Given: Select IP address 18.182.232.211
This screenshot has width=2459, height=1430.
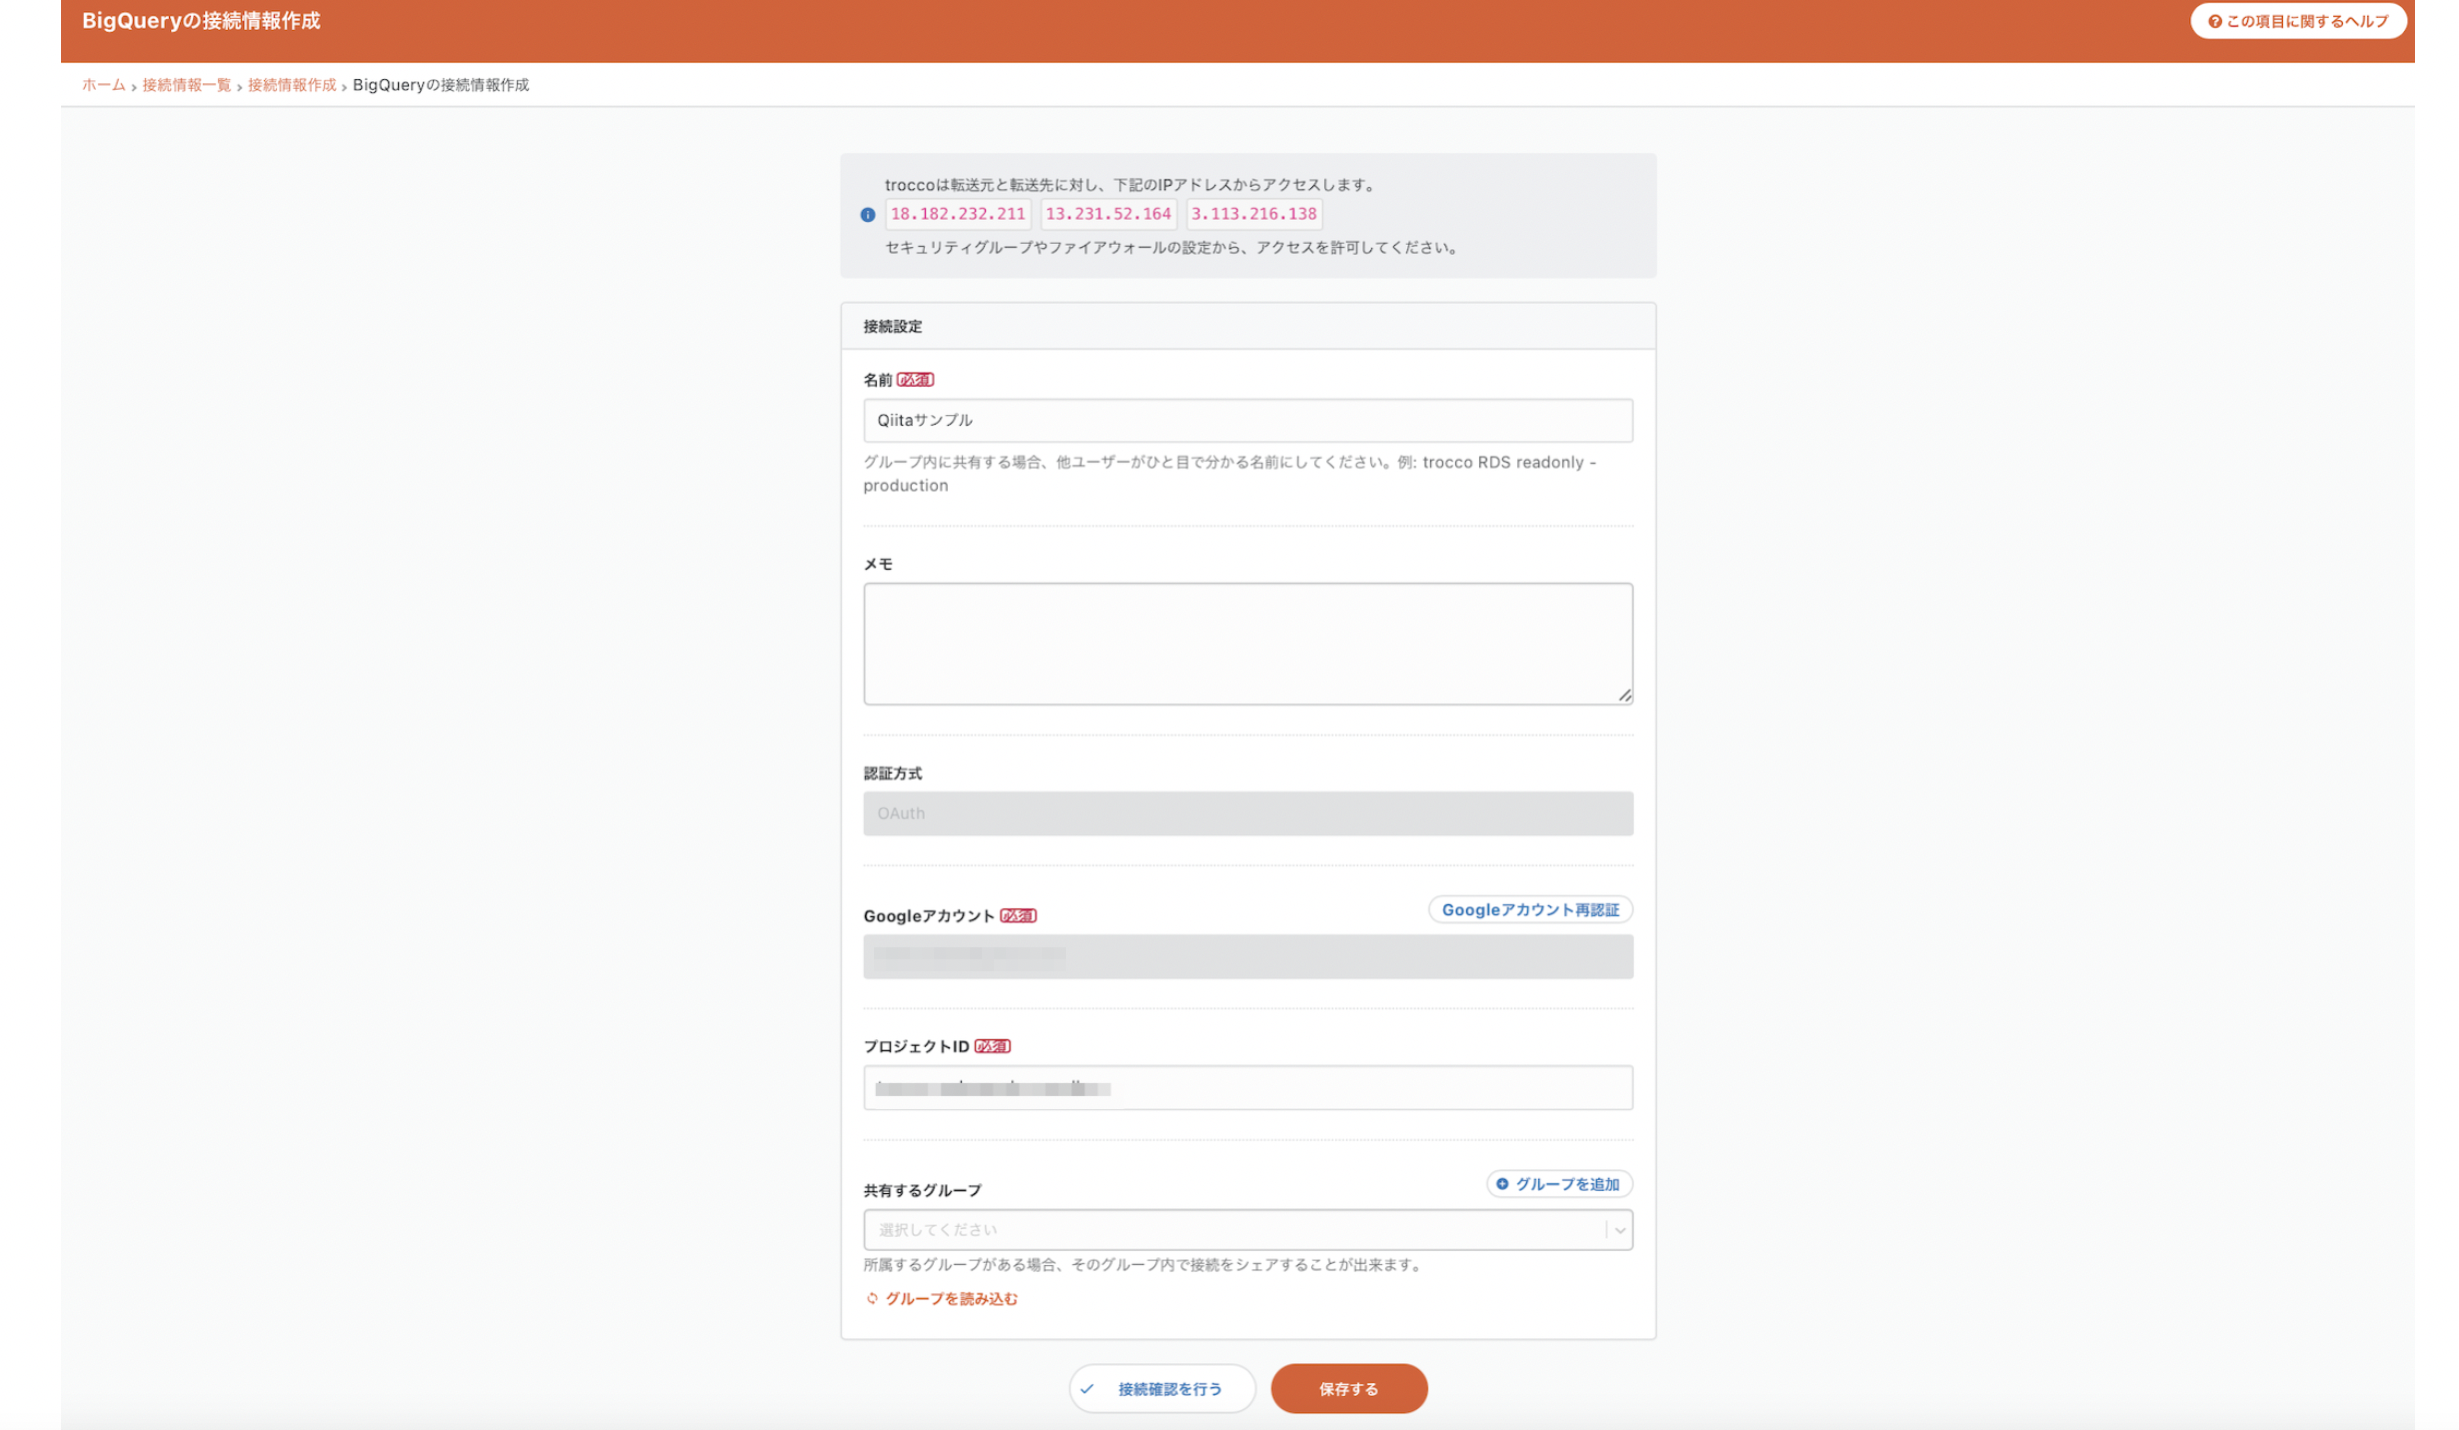Looking at the screenshot, I should click(x=957, y=214).
